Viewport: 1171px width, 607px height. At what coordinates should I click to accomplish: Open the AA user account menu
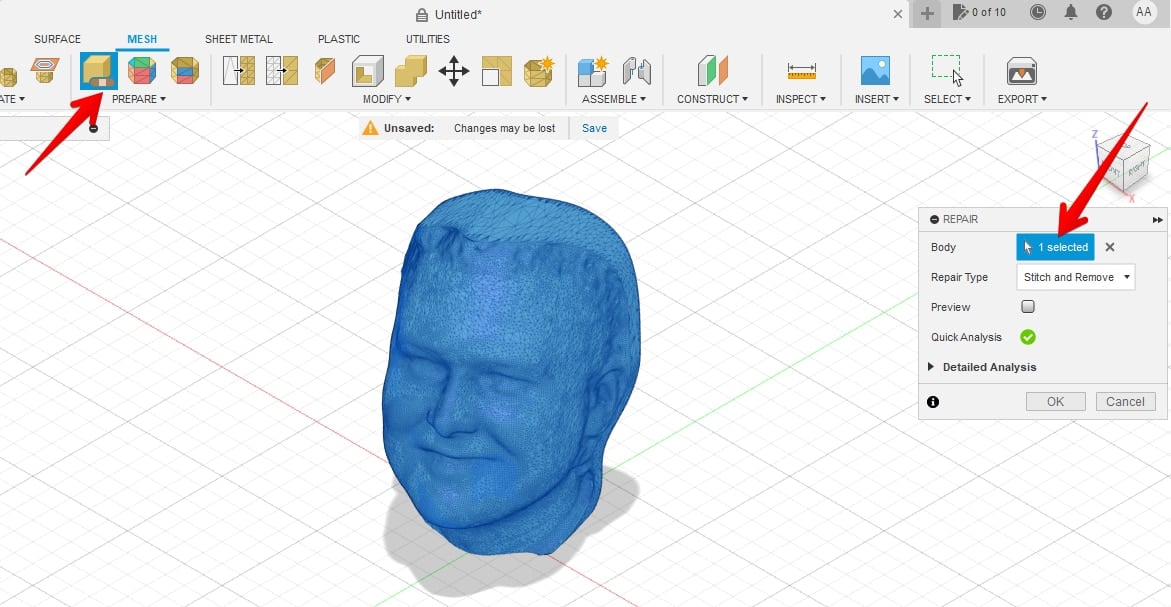coord(1143,12)
